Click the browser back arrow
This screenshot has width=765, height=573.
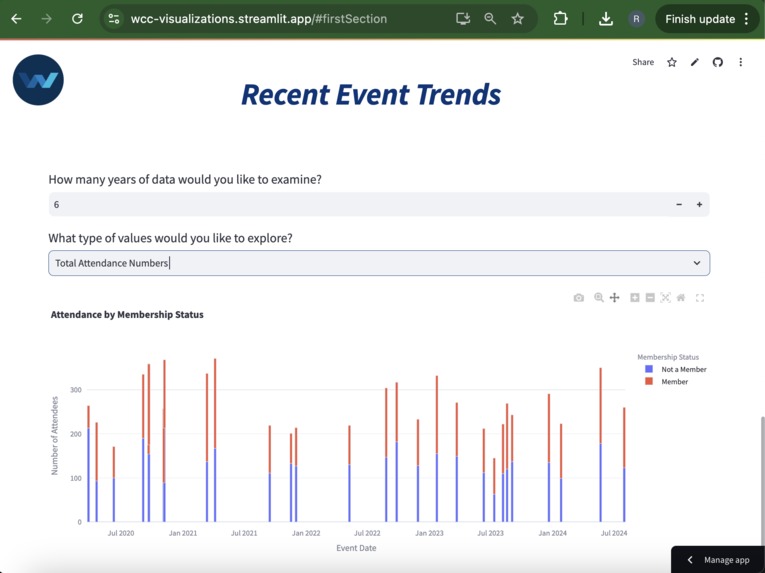[16, 19]
